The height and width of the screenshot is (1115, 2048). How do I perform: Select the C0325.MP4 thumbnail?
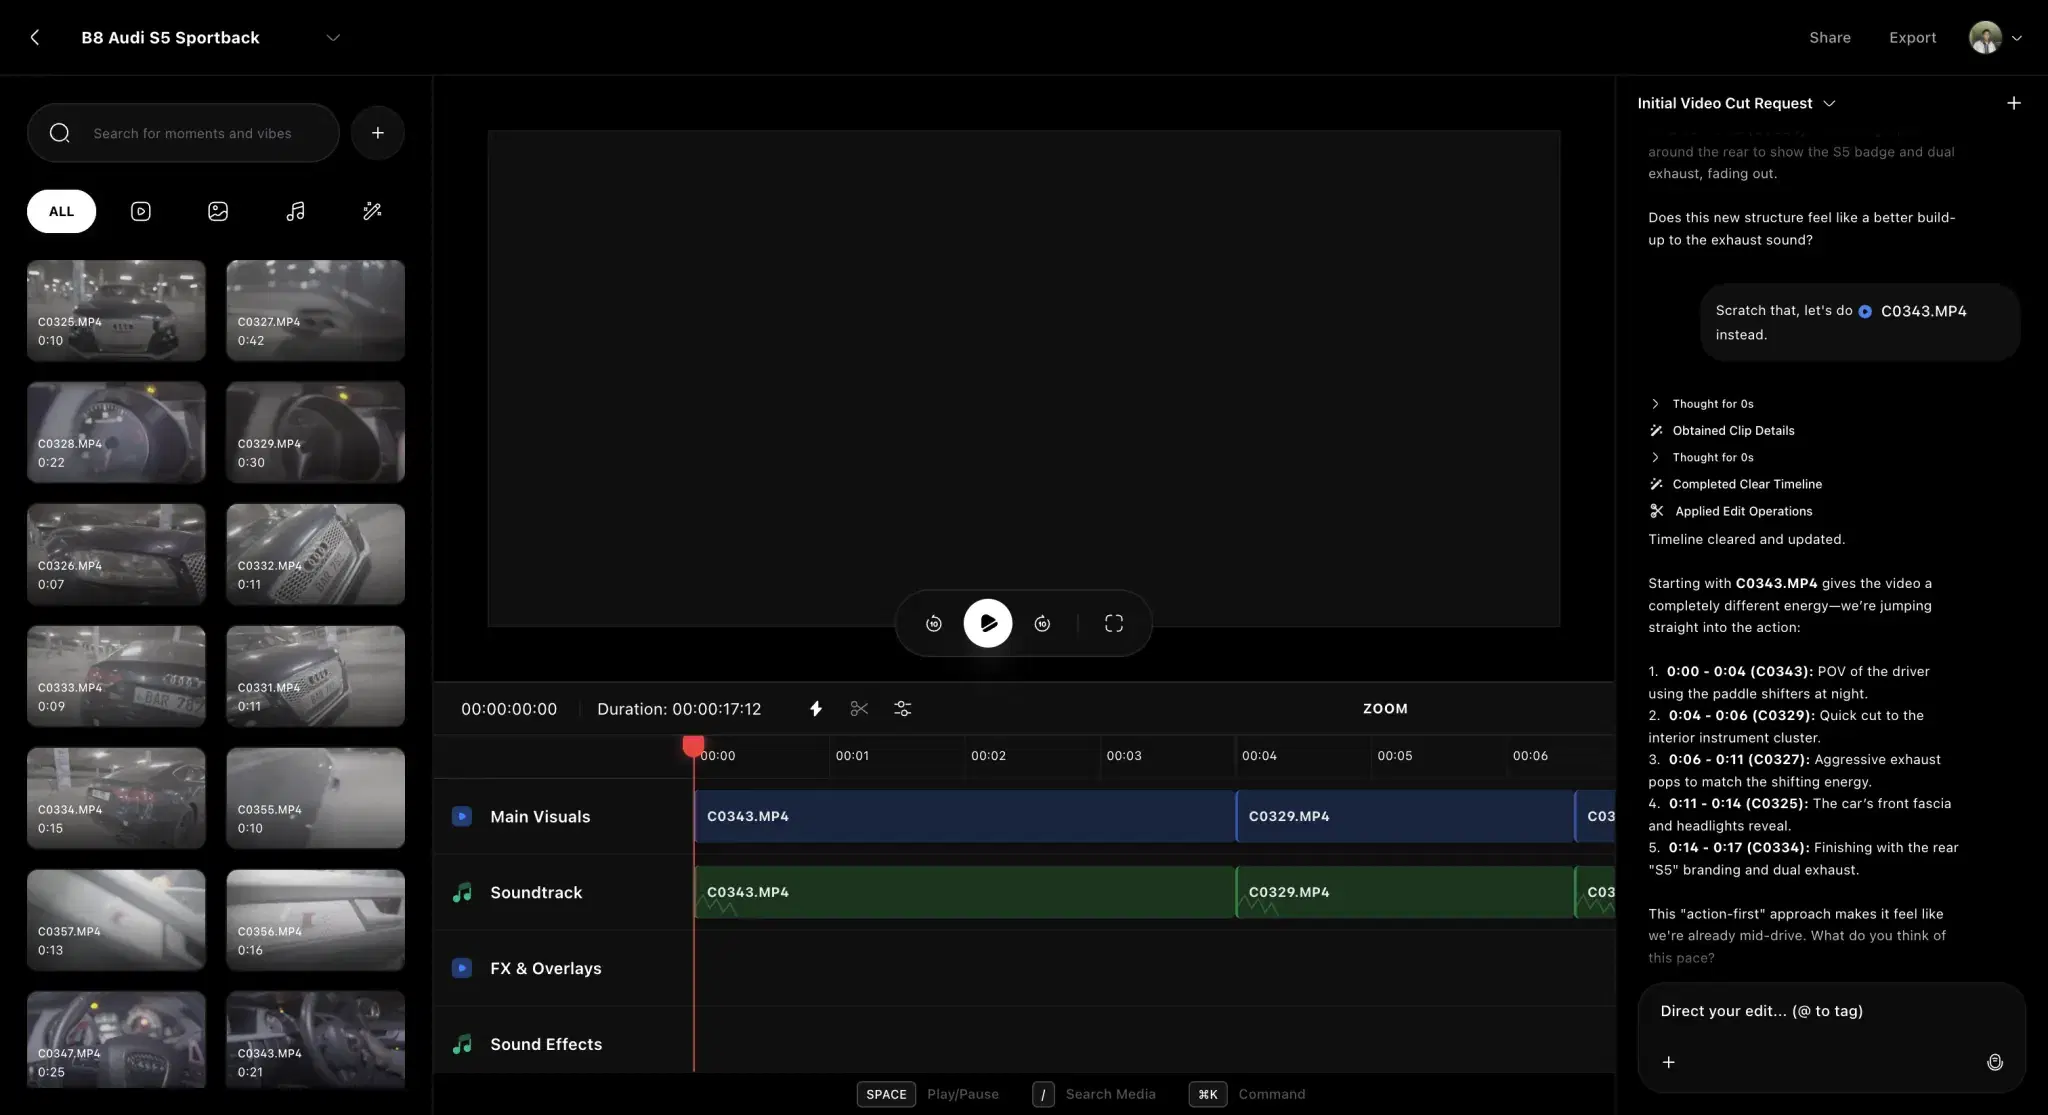tap(116, 311)
